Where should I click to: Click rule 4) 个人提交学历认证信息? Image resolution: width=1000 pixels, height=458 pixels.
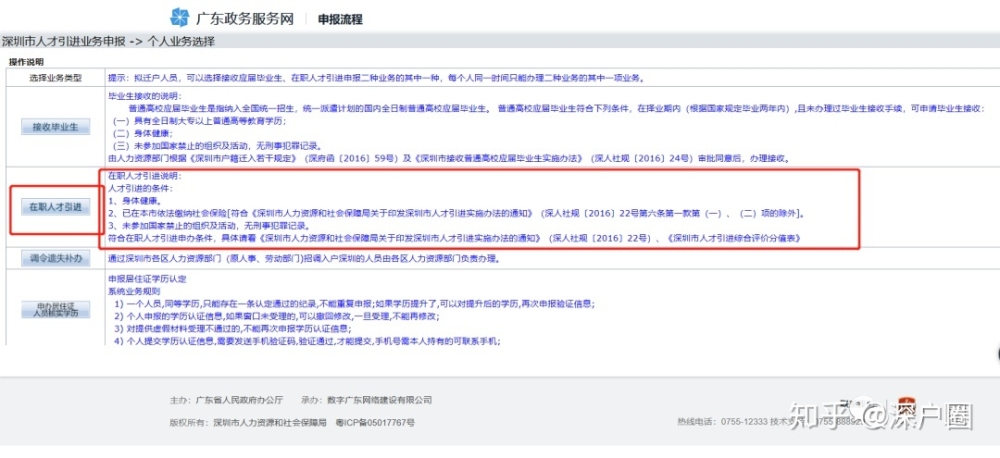pyautogui.click(x=307, y=341)
